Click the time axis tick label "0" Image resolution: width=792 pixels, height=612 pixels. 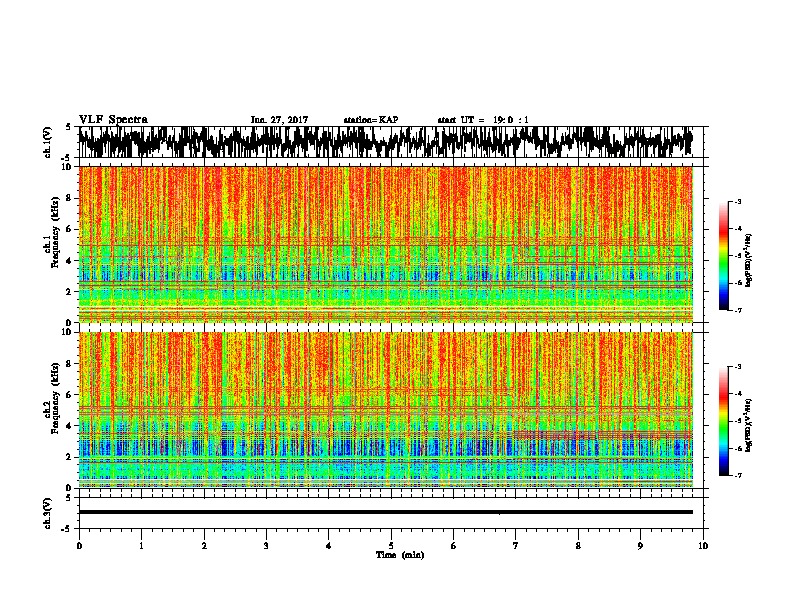click(79, 546)
